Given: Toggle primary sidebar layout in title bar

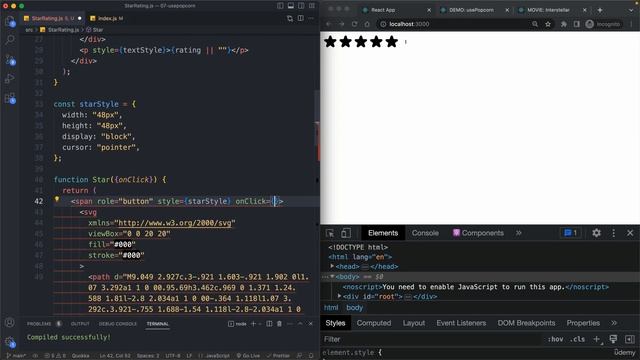Looking at the screenshot, I should [x=280, y=6].
